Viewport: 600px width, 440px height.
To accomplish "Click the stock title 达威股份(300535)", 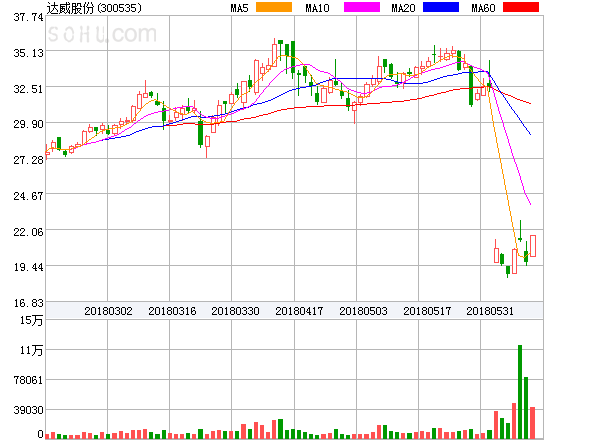I will [x=94, y=8].
